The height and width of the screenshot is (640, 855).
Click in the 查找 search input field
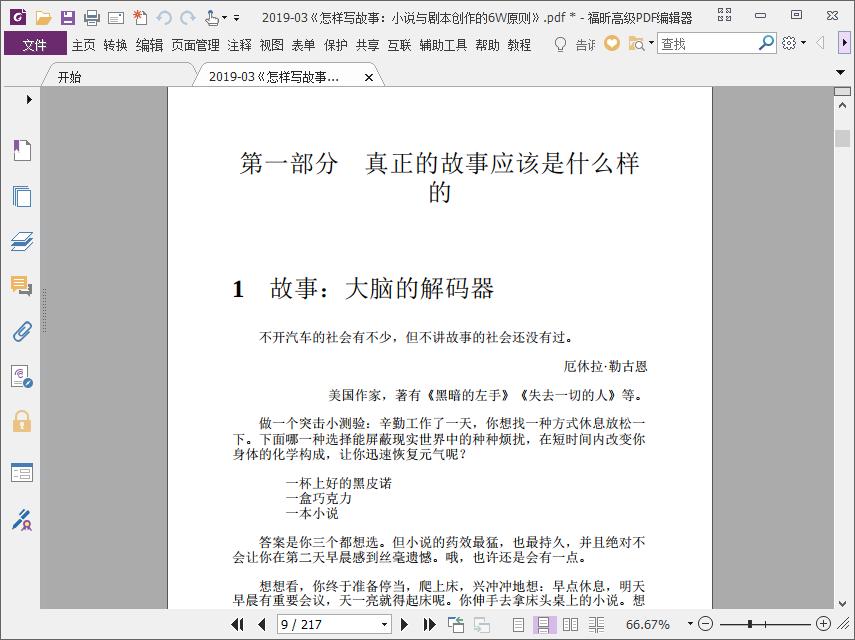click(707, 43)
